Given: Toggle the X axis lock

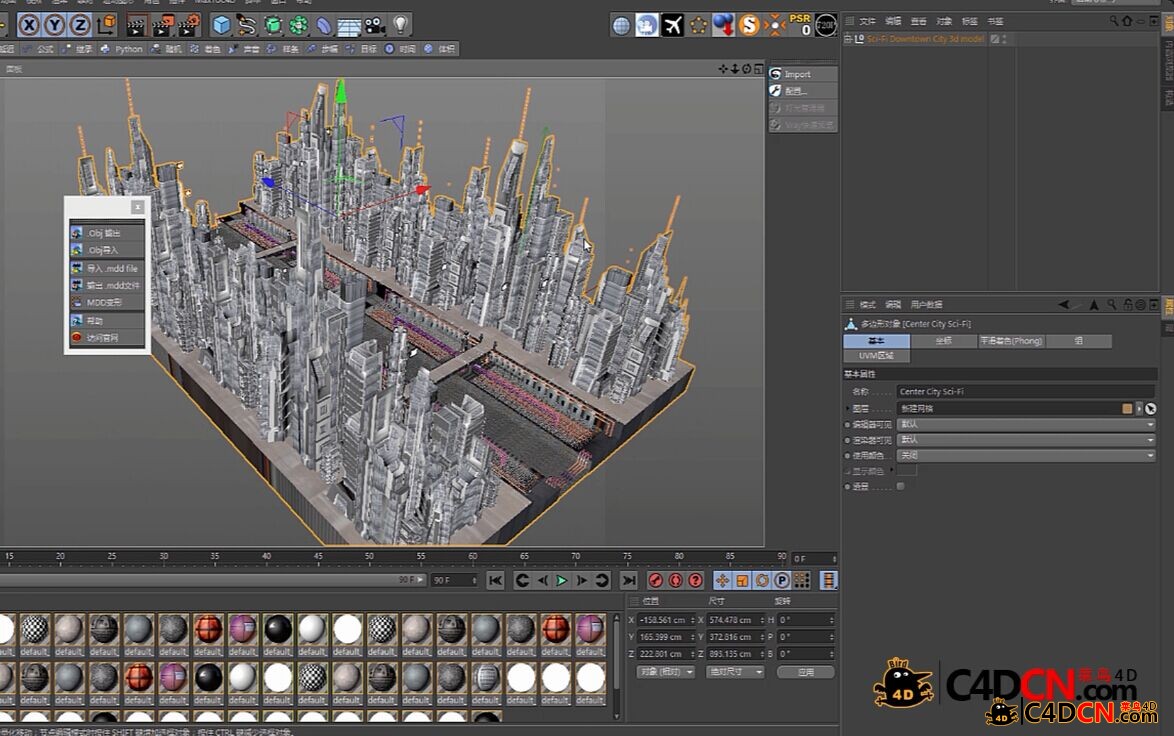Looking at the screenshot, I should click(x=28, y=25).
